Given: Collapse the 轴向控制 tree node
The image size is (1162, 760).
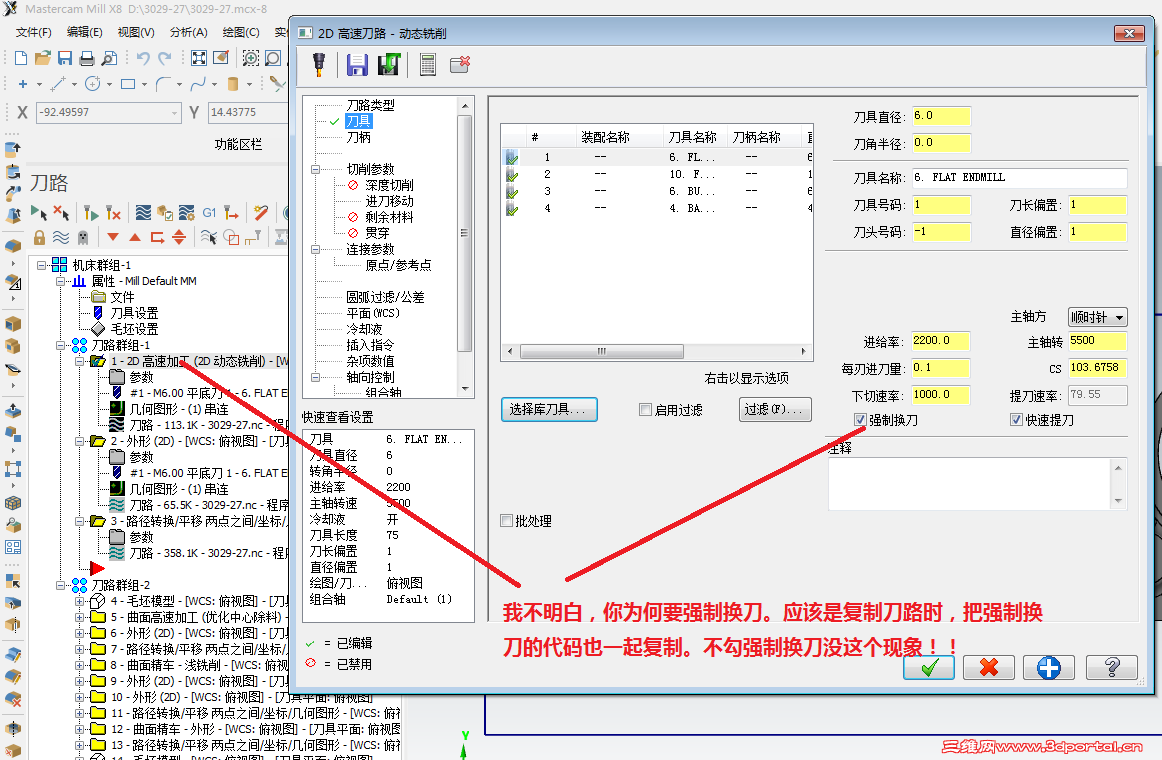Looking at the screenshot, I should 315,377.
